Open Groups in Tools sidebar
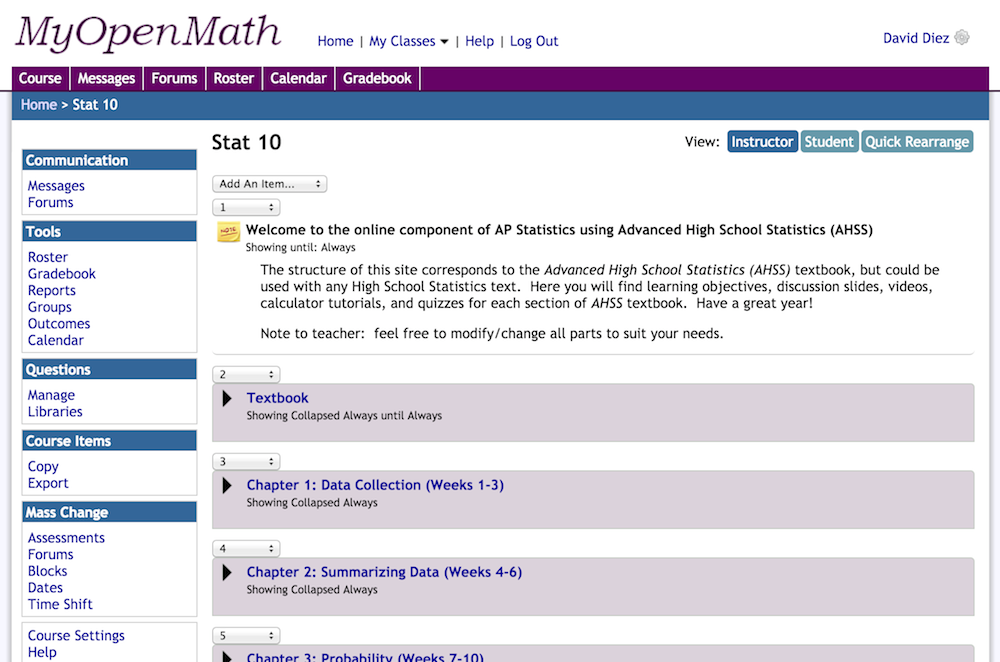The image size is (1000, 662). (x=50, y=307)
